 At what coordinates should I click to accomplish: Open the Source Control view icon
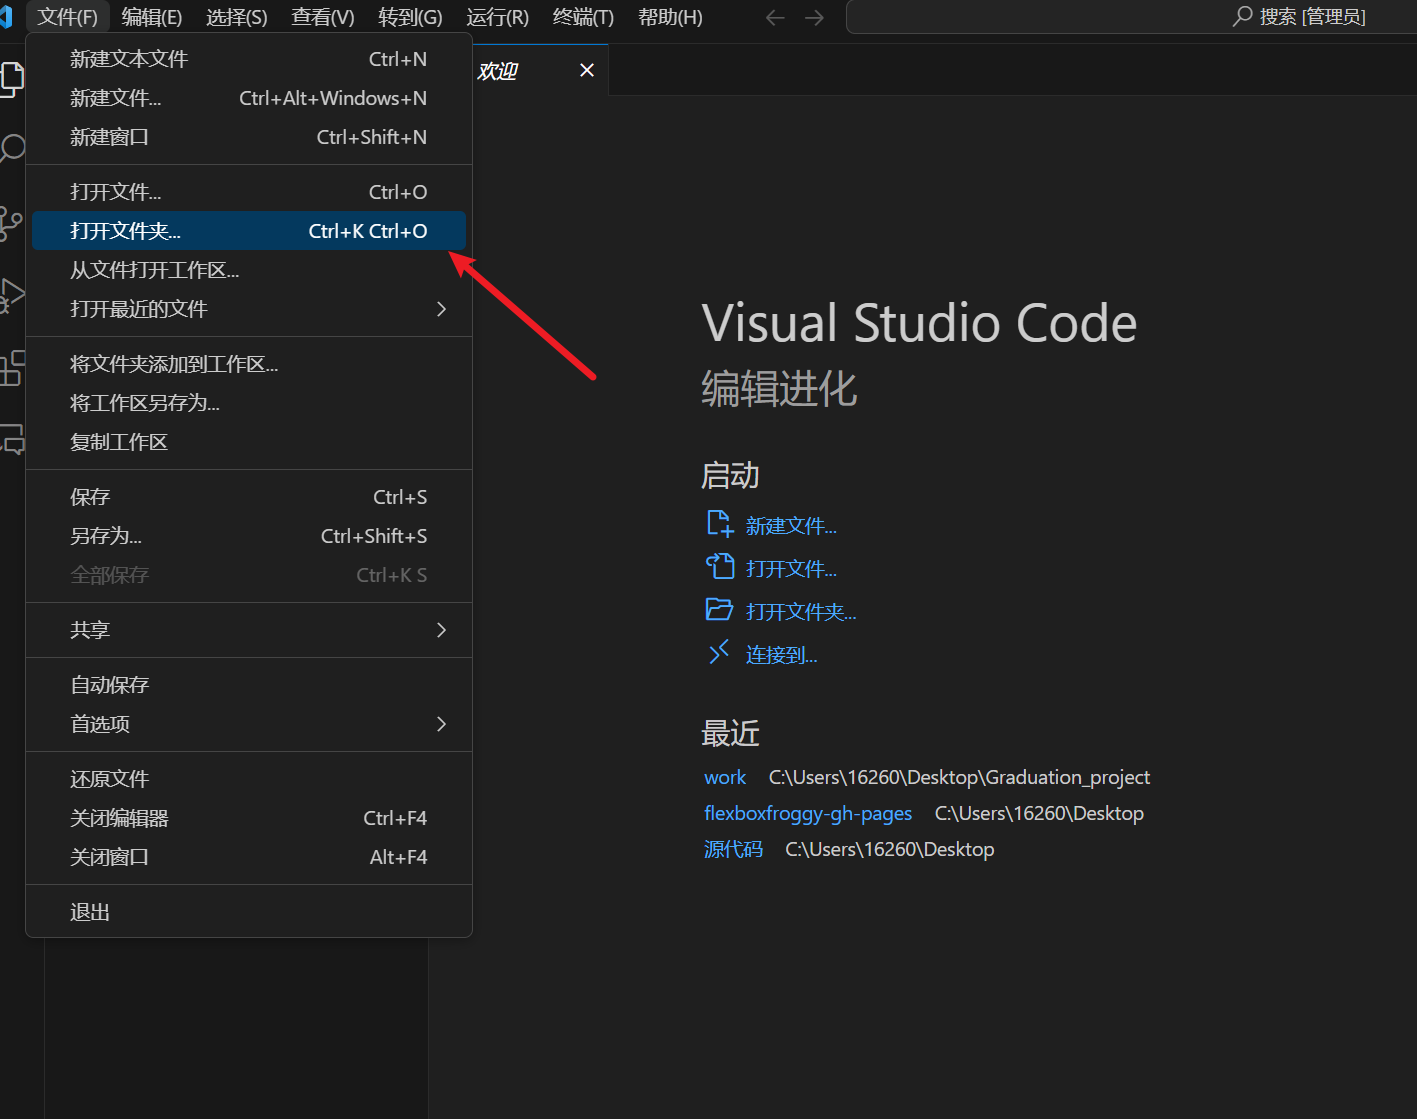point(10,223)
